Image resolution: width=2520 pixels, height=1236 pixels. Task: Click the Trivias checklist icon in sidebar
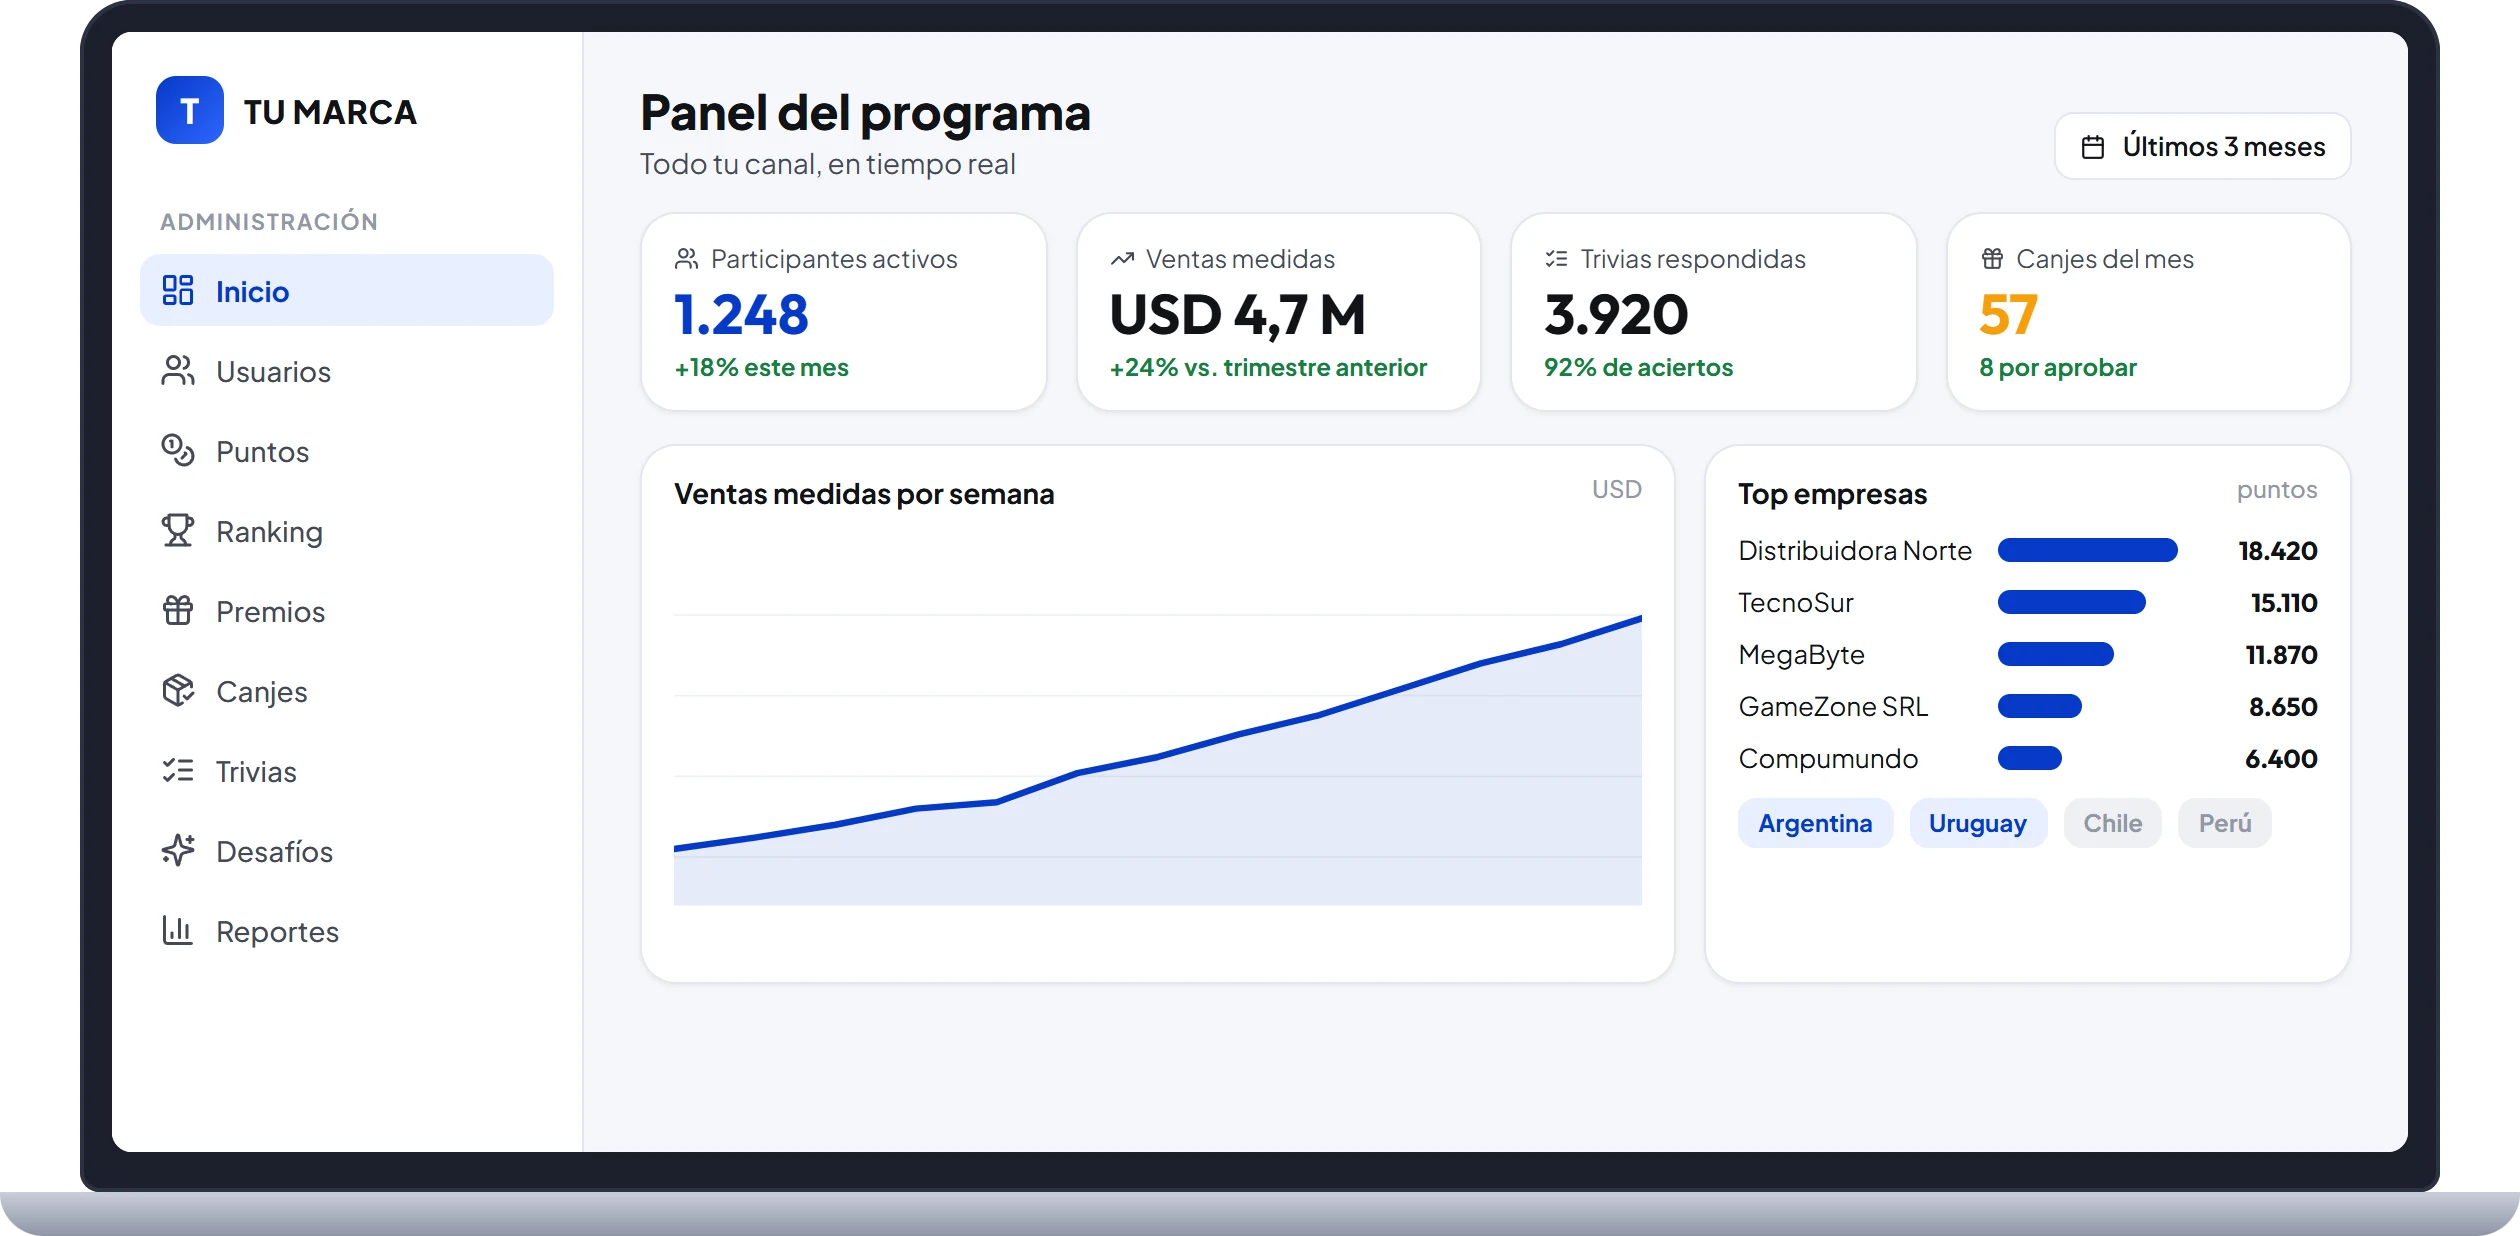pos(178,771)
